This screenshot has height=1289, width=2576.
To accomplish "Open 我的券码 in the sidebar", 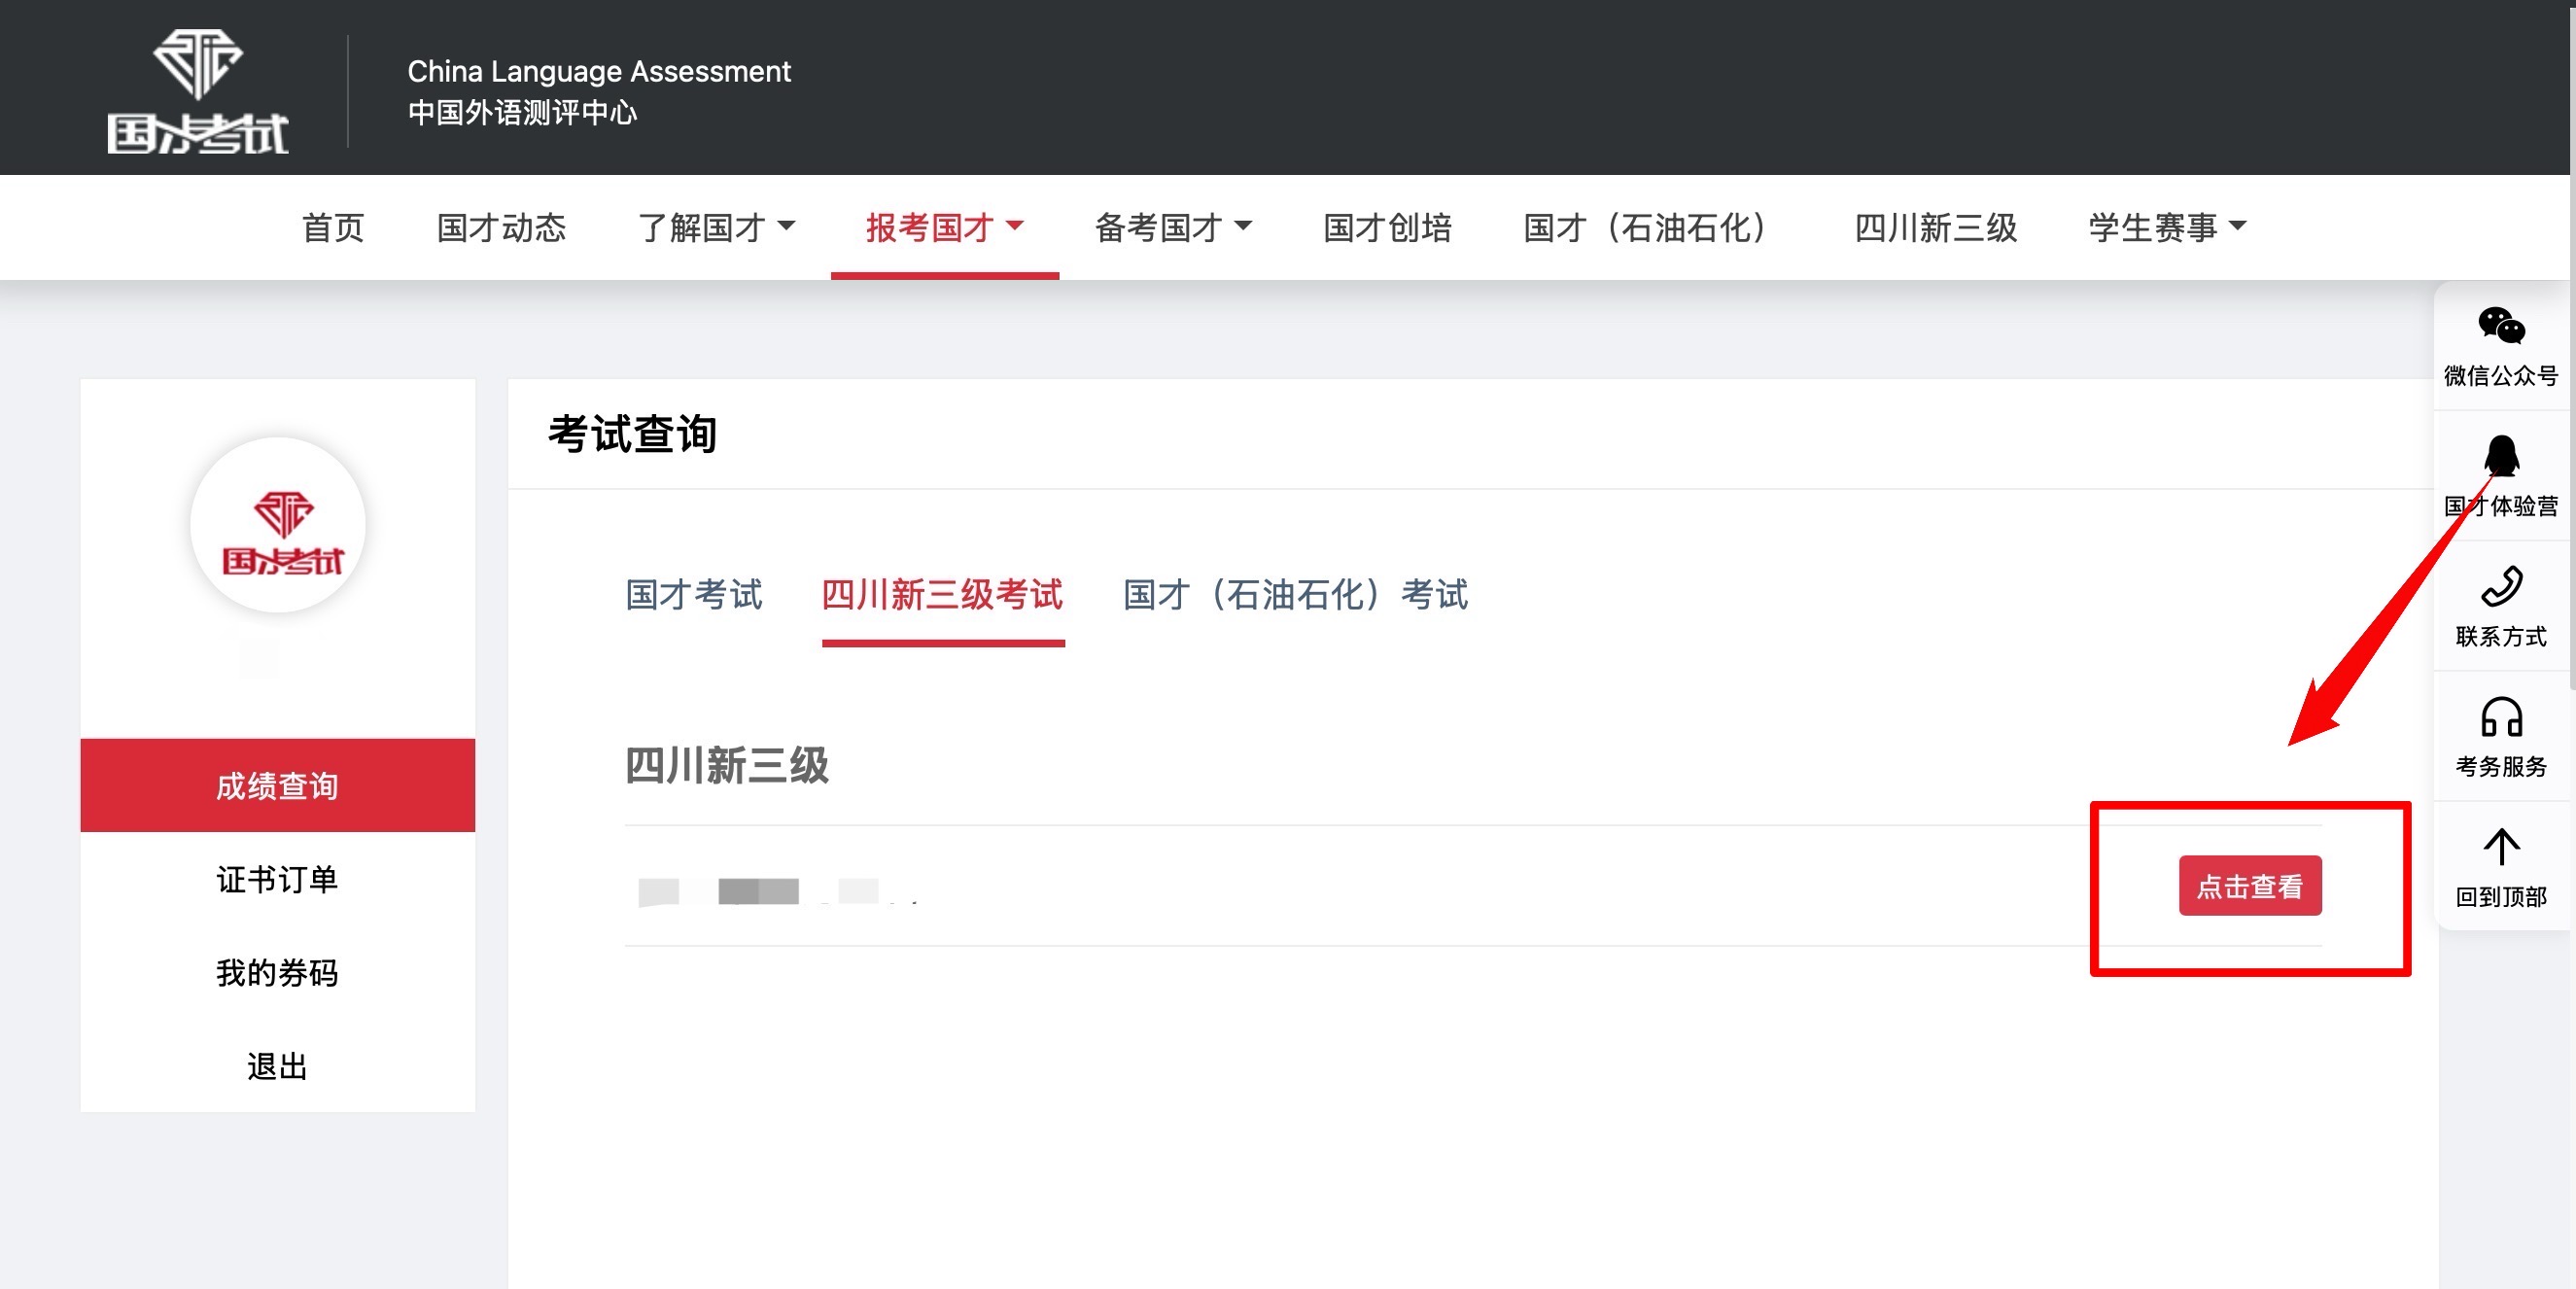I will [x=278, y=973].
